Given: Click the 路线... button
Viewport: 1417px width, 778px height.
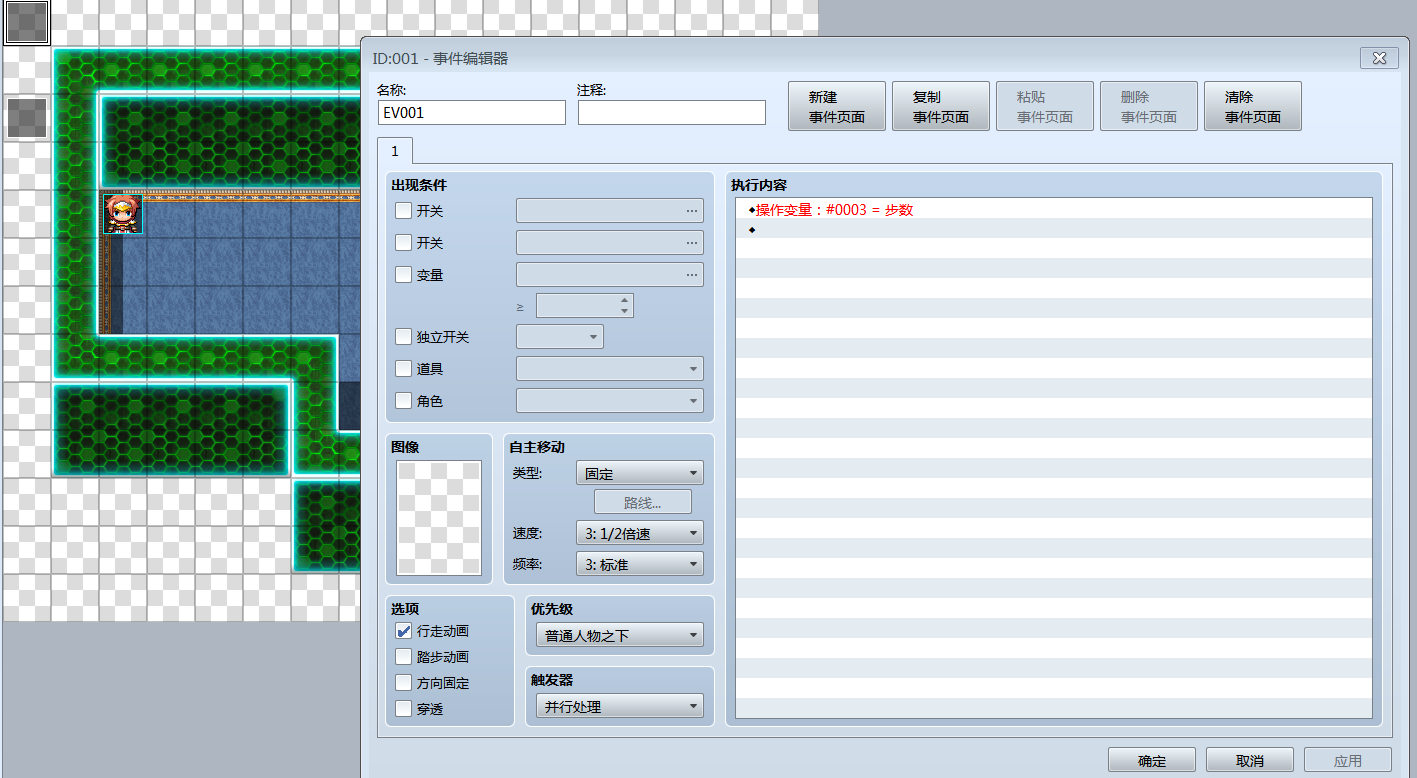Looking at the screenshot, I should click(643, 502).
